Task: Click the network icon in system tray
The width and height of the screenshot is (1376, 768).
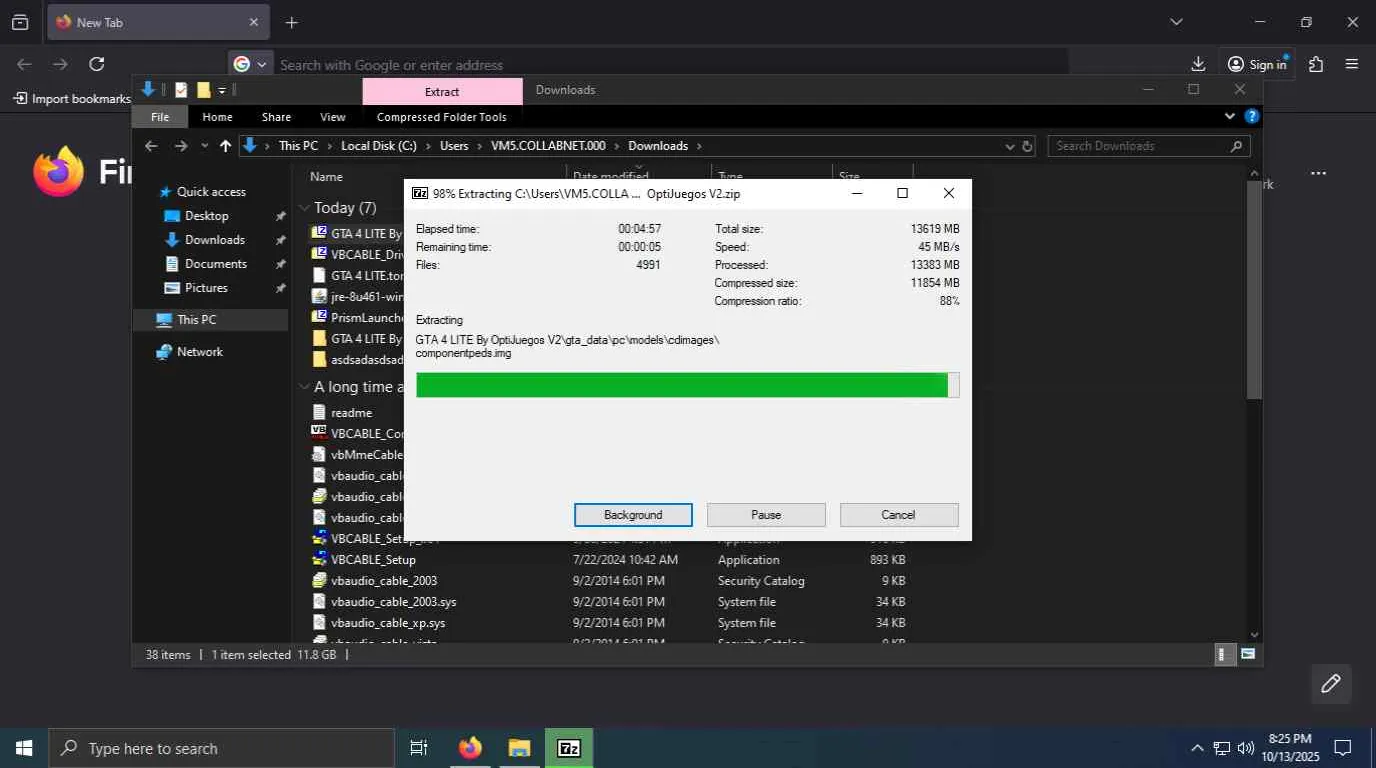Action: point(1221,748)
